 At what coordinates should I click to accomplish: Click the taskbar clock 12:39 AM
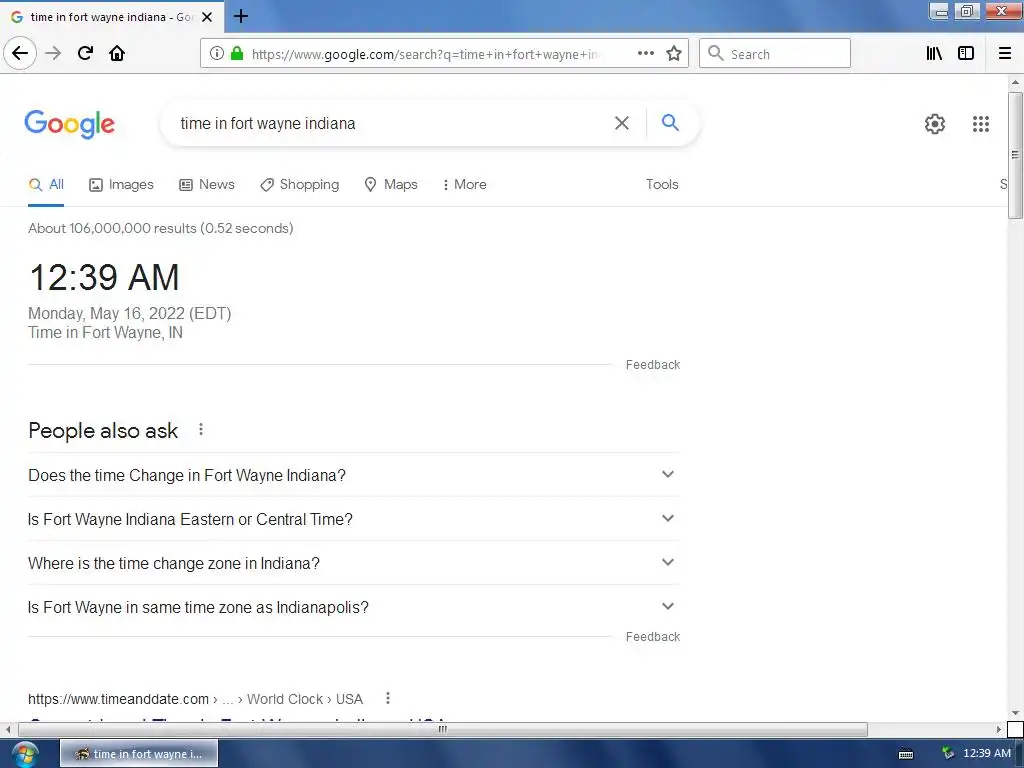point(987,754)
